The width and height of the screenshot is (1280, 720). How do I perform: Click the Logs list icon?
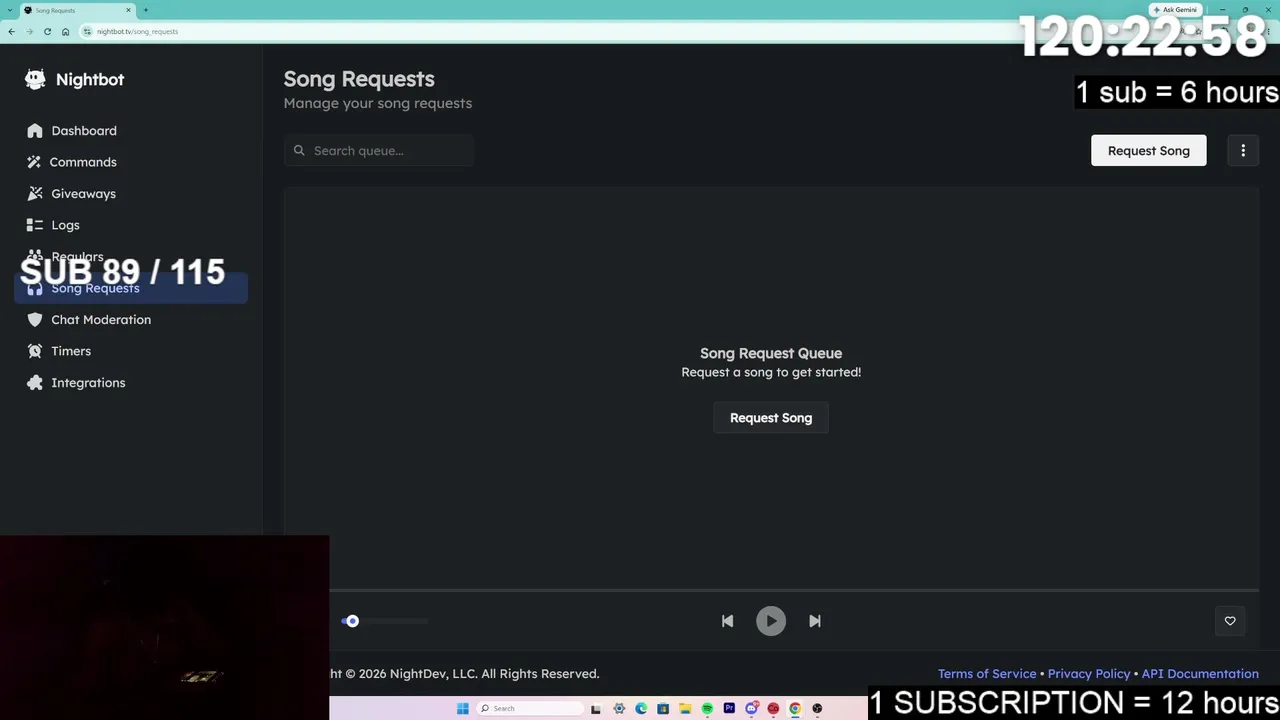[x=35, y=225]
